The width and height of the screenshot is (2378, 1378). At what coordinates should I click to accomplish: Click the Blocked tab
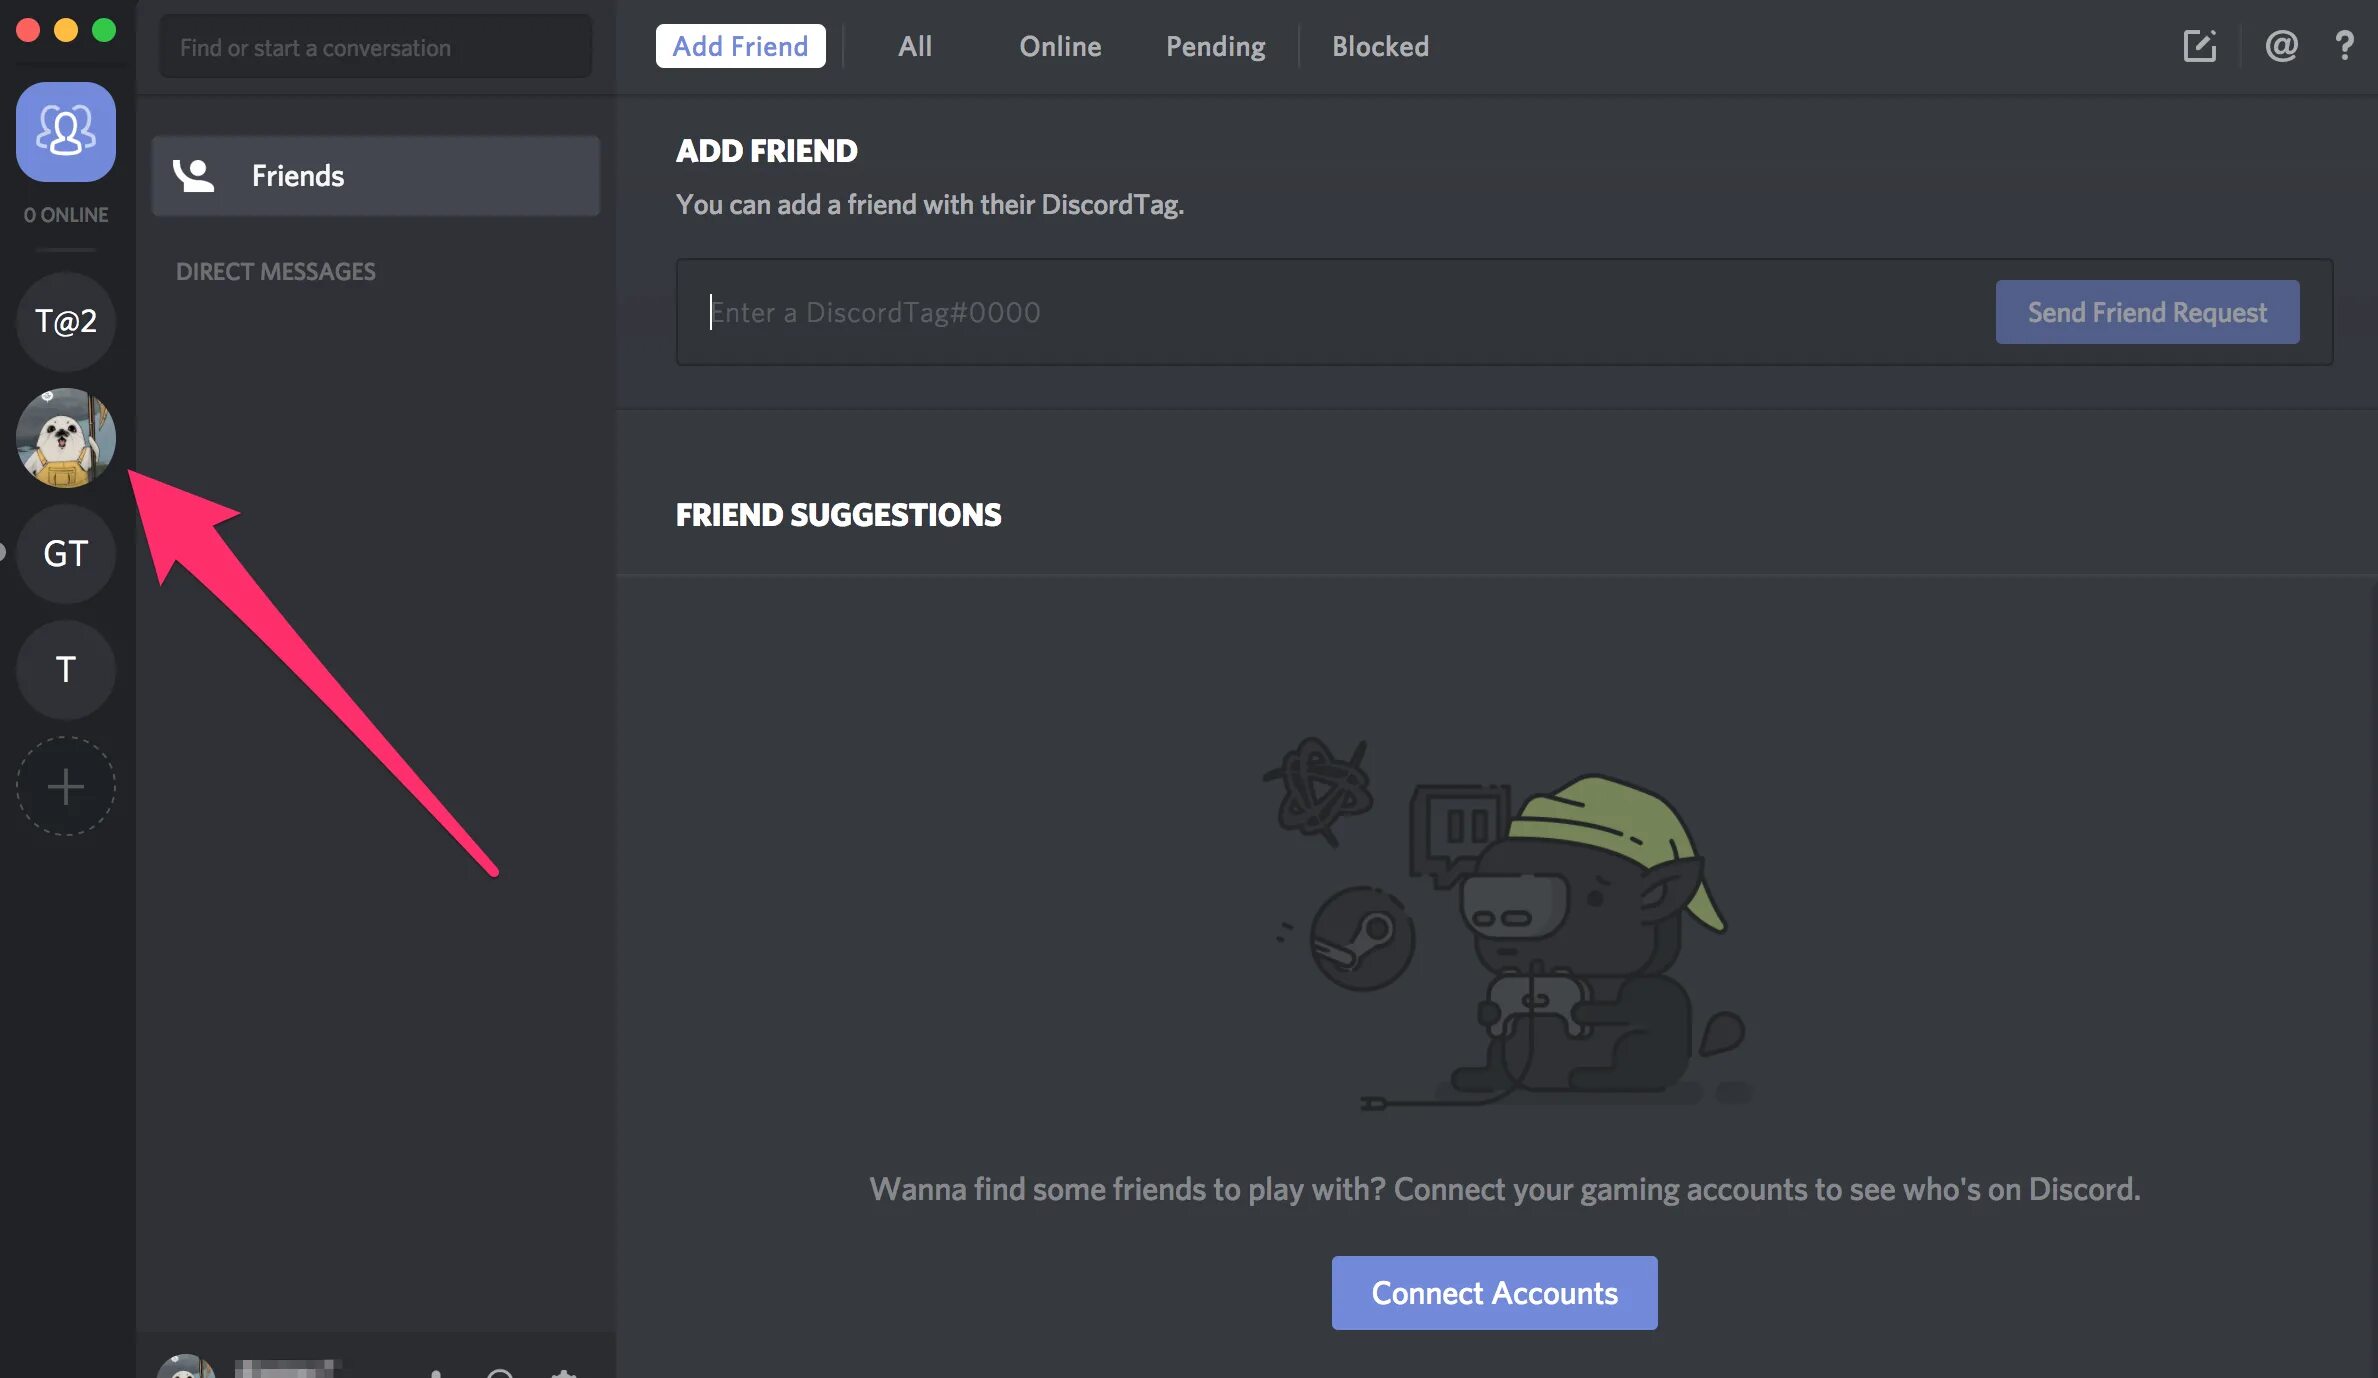[x=1379, y=44]
